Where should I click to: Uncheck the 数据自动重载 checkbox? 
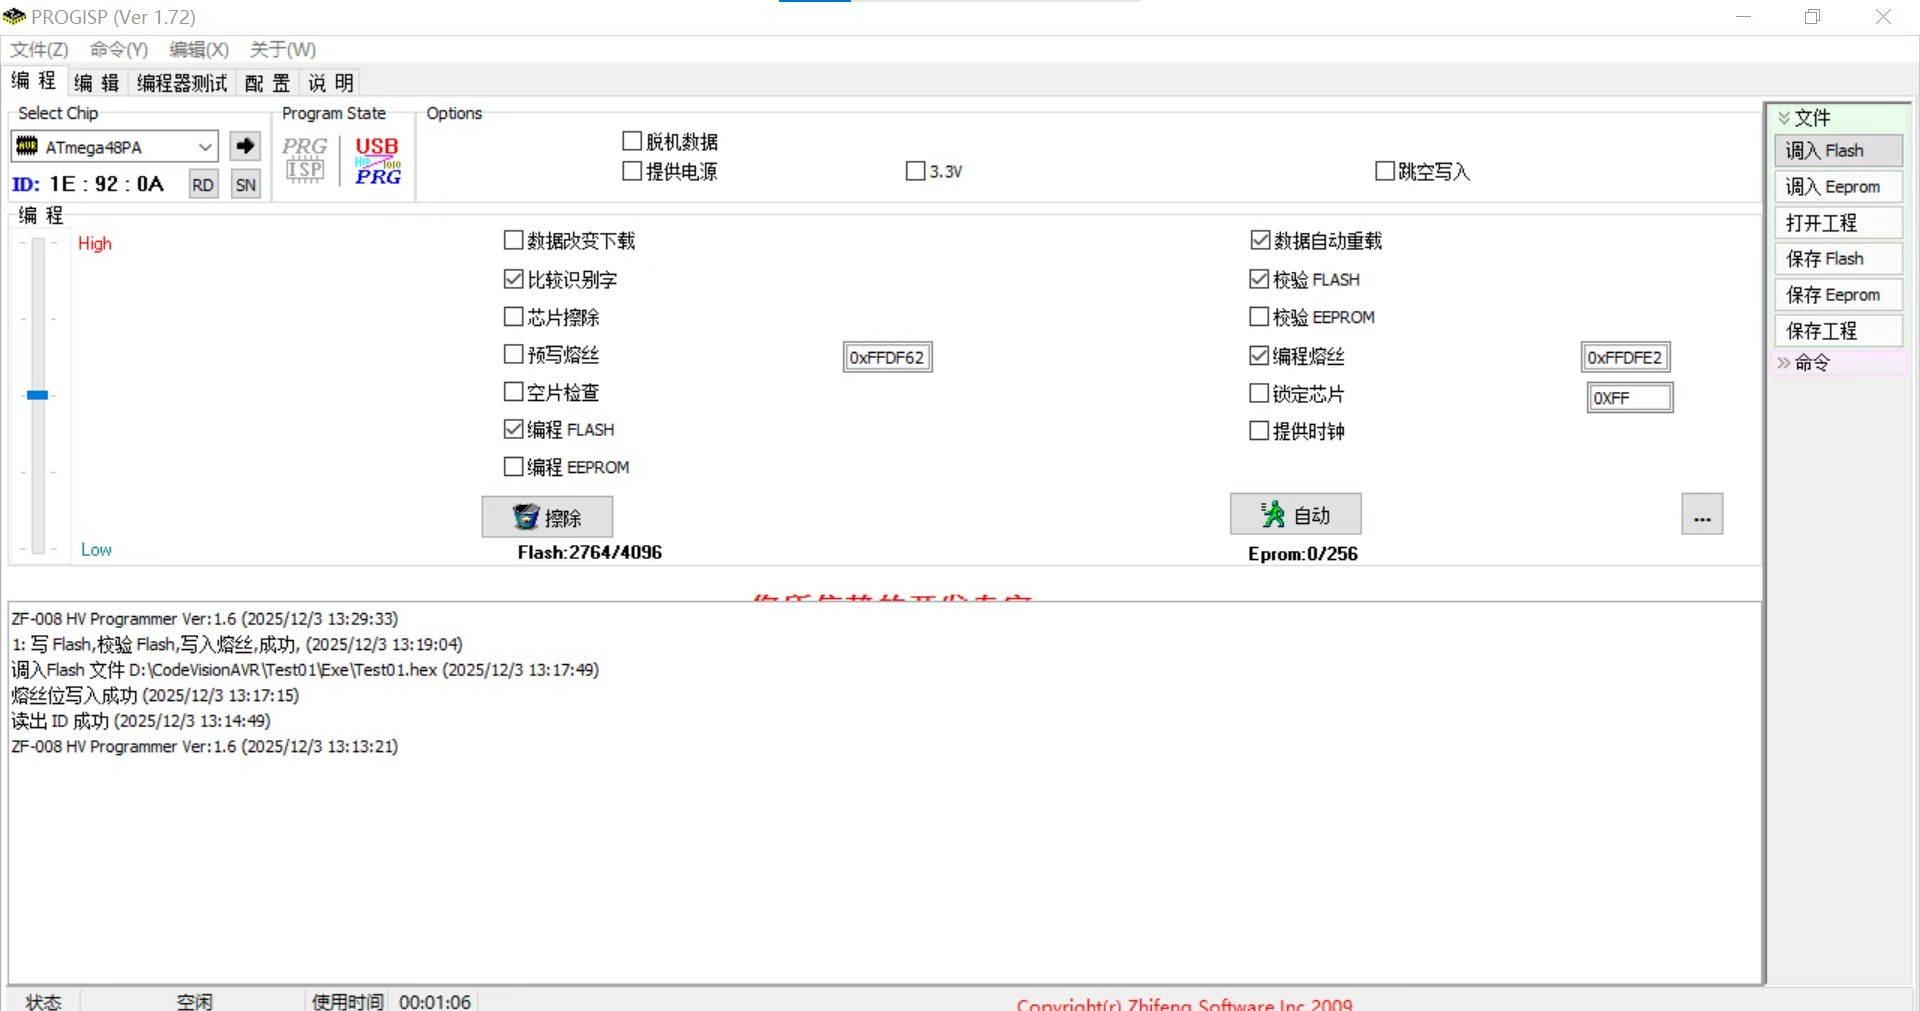point(1260,240)
